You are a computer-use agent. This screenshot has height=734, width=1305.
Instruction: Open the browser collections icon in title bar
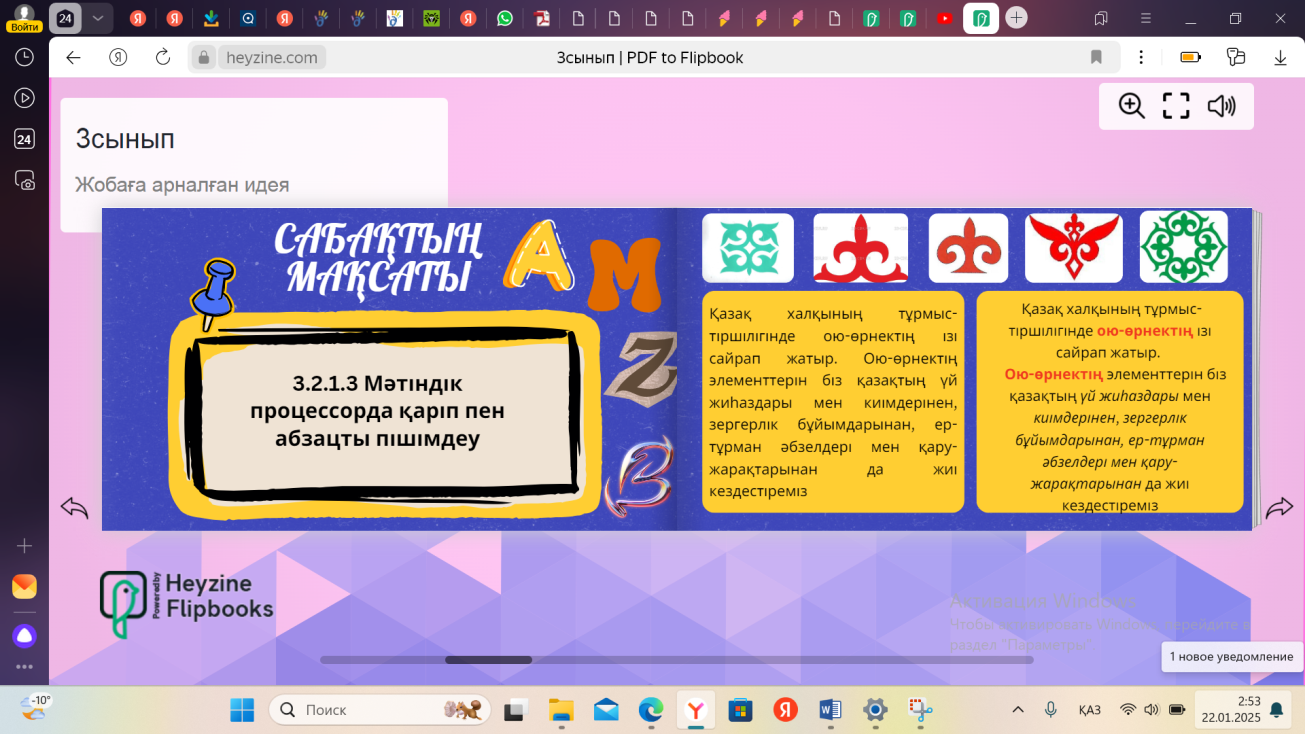pos(1101,18)
